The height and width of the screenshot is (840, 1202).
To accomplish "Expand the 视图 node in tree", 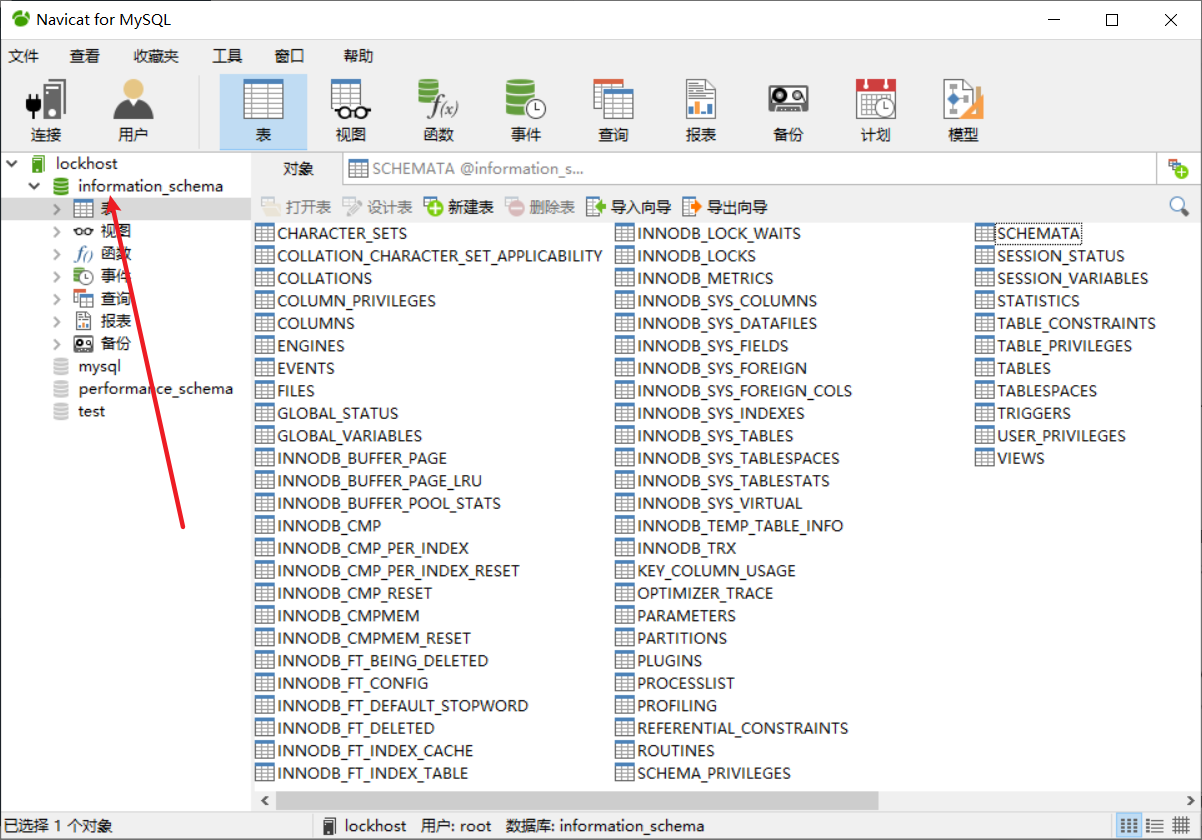I will [x=57, y=231].
